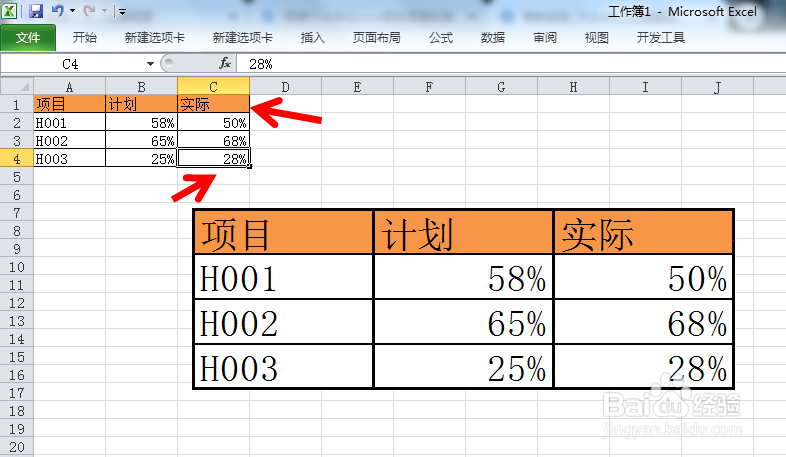Select column D header
786x457 pixels.
pyautogui.click(x=286, y=87)
